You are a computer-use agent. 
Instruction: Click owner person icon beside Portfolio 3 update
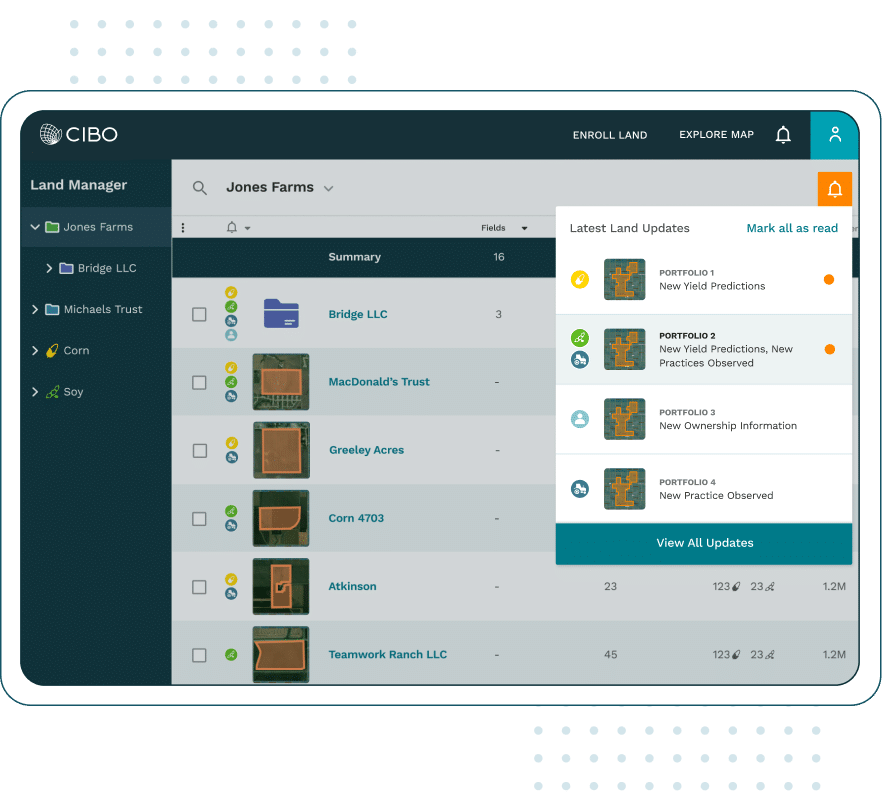(x=580, y=419)
